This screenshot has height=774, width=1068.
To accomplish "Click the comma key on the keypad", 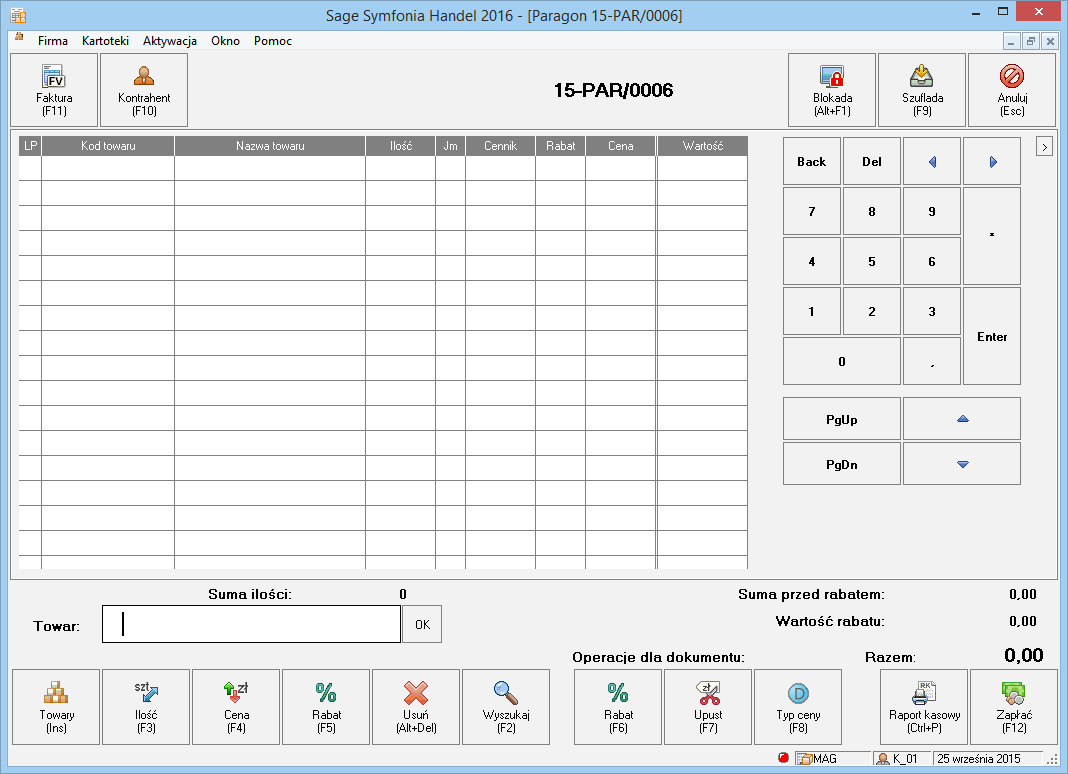I will pos(932,361).
